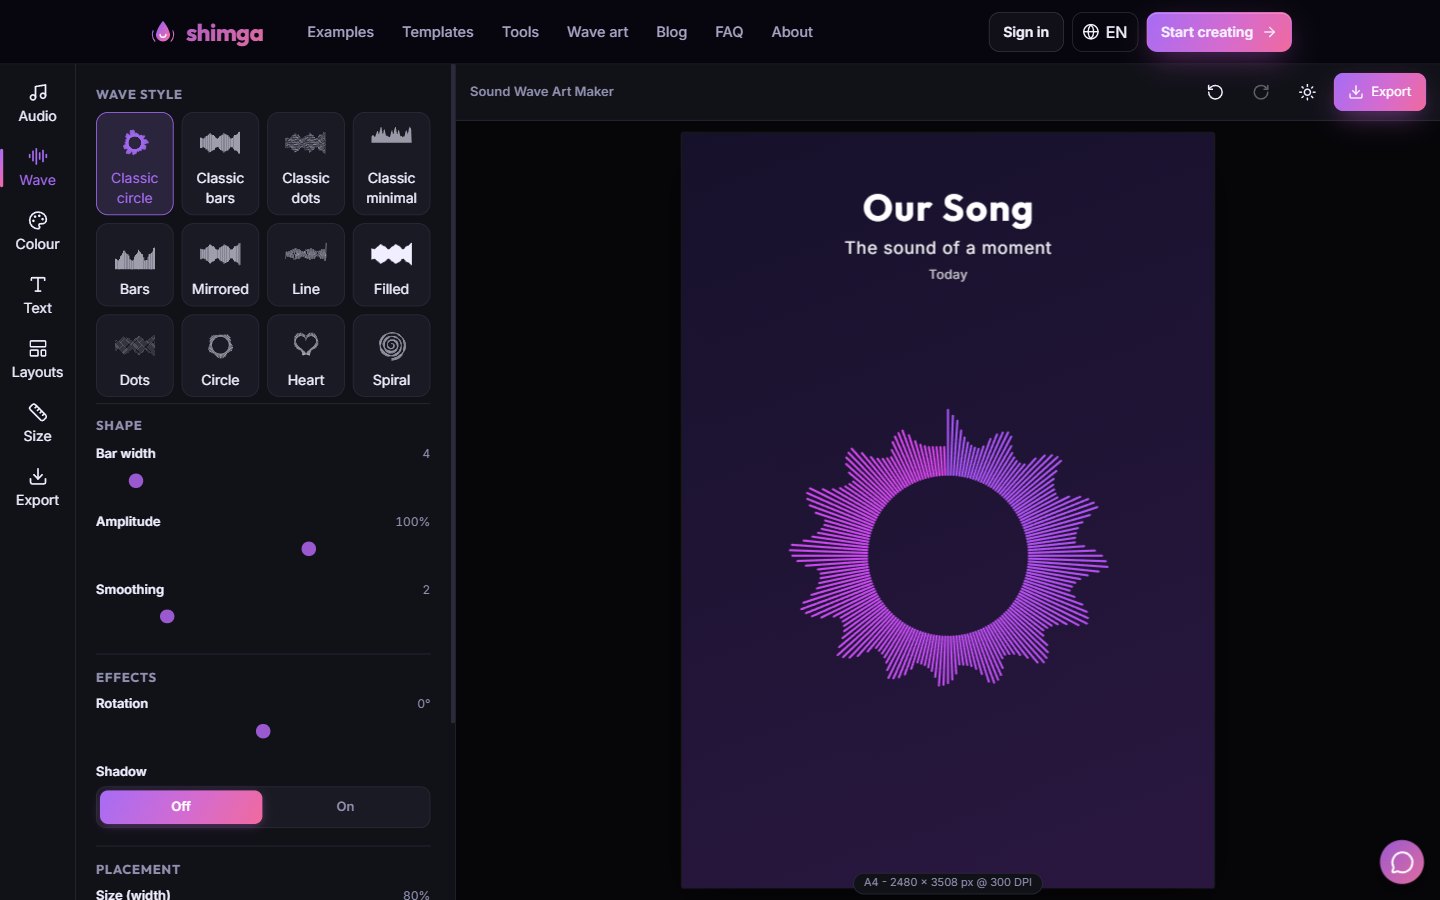
Task: Open the Export sidebar panel
Action: coord(37,488)
